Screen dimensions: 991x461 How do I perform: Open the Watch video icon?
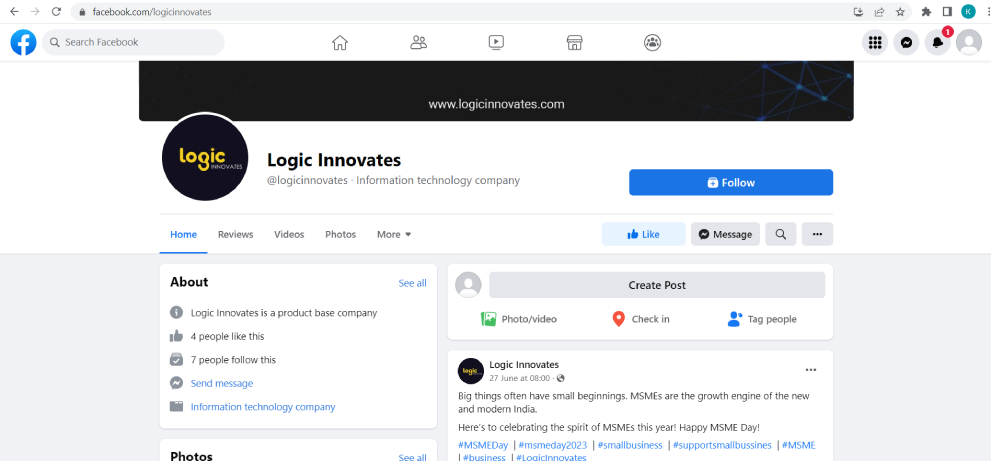click(x=496, y=42)
